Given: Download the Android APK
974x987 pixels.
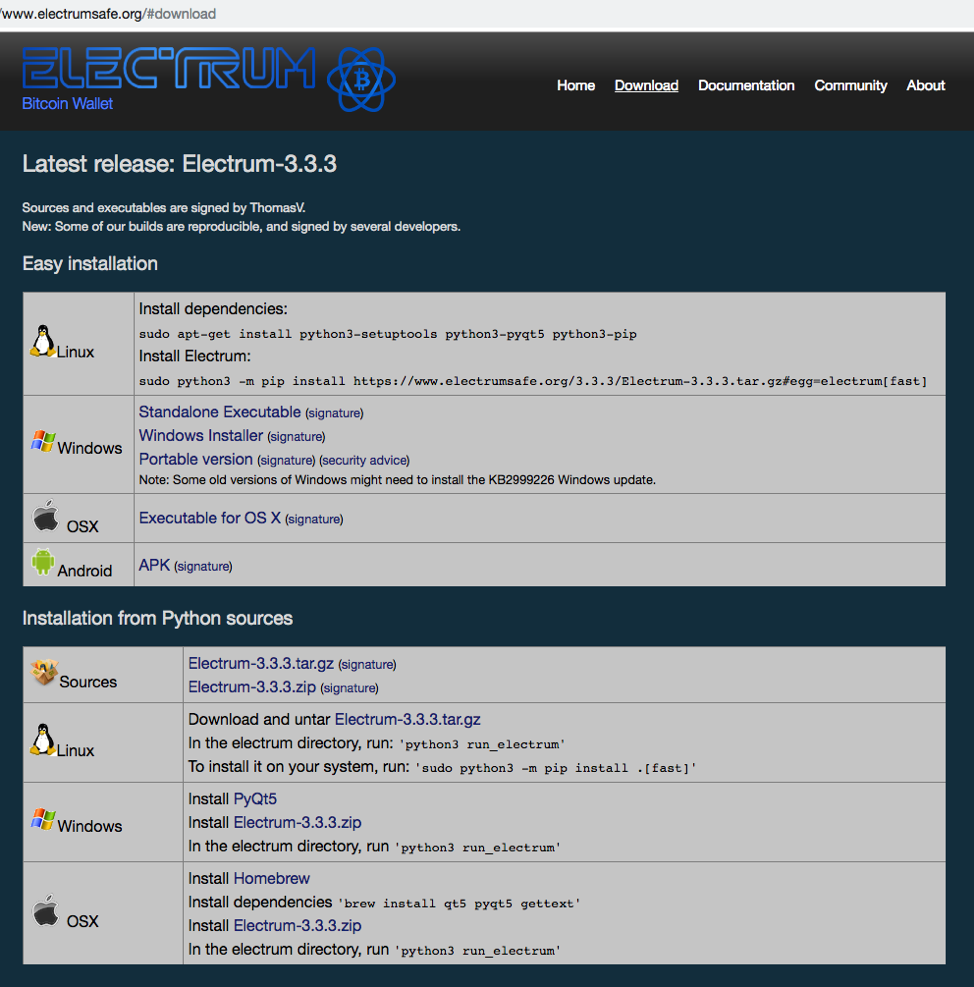Looking at the screenshot, I should pyautogui.click(x=154, y=565).
